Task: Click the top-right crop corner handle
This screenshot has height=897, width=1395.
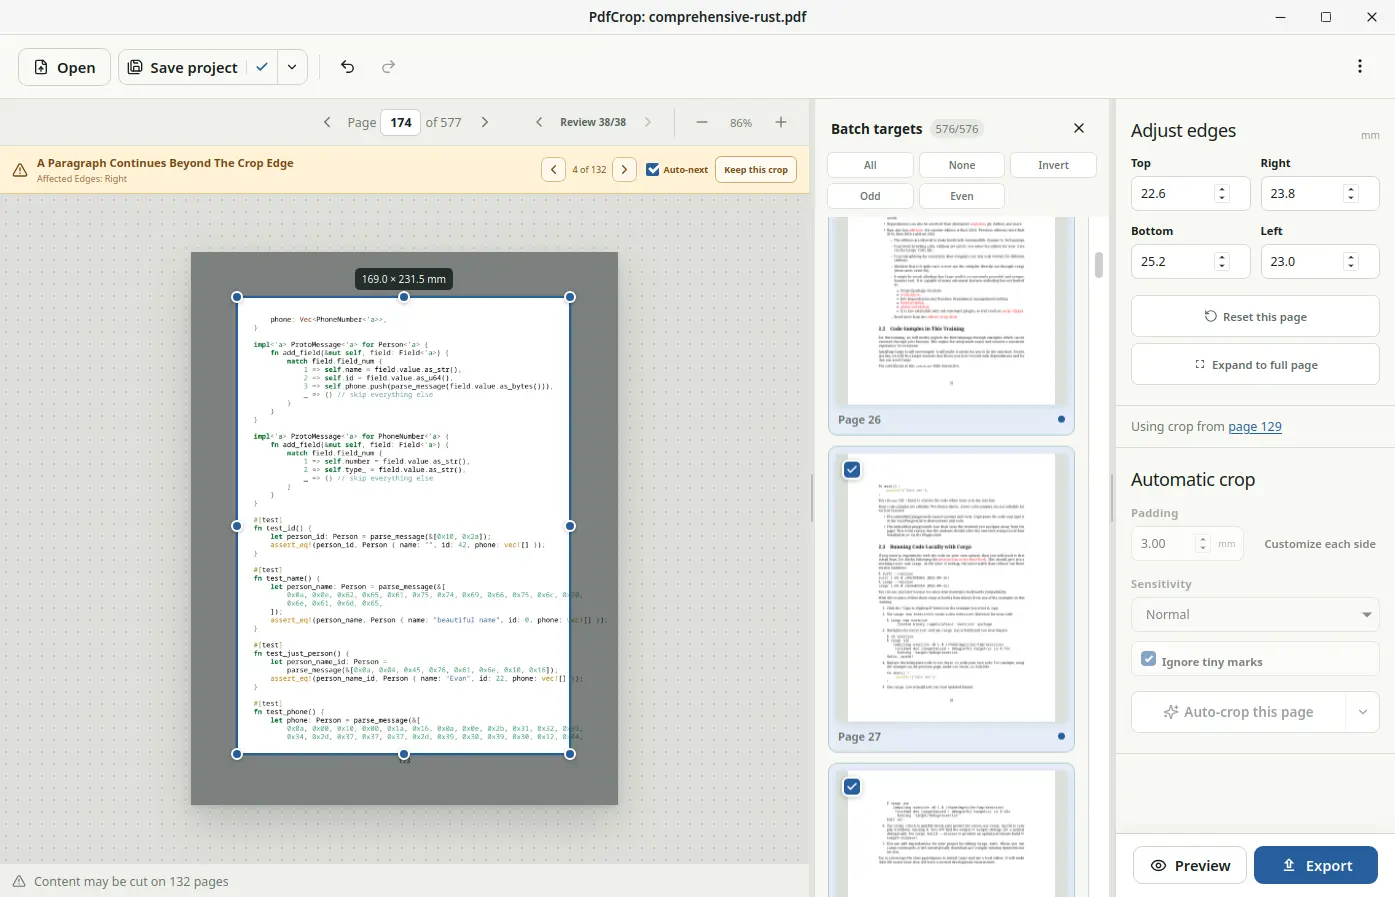Action: pos(570,297)
